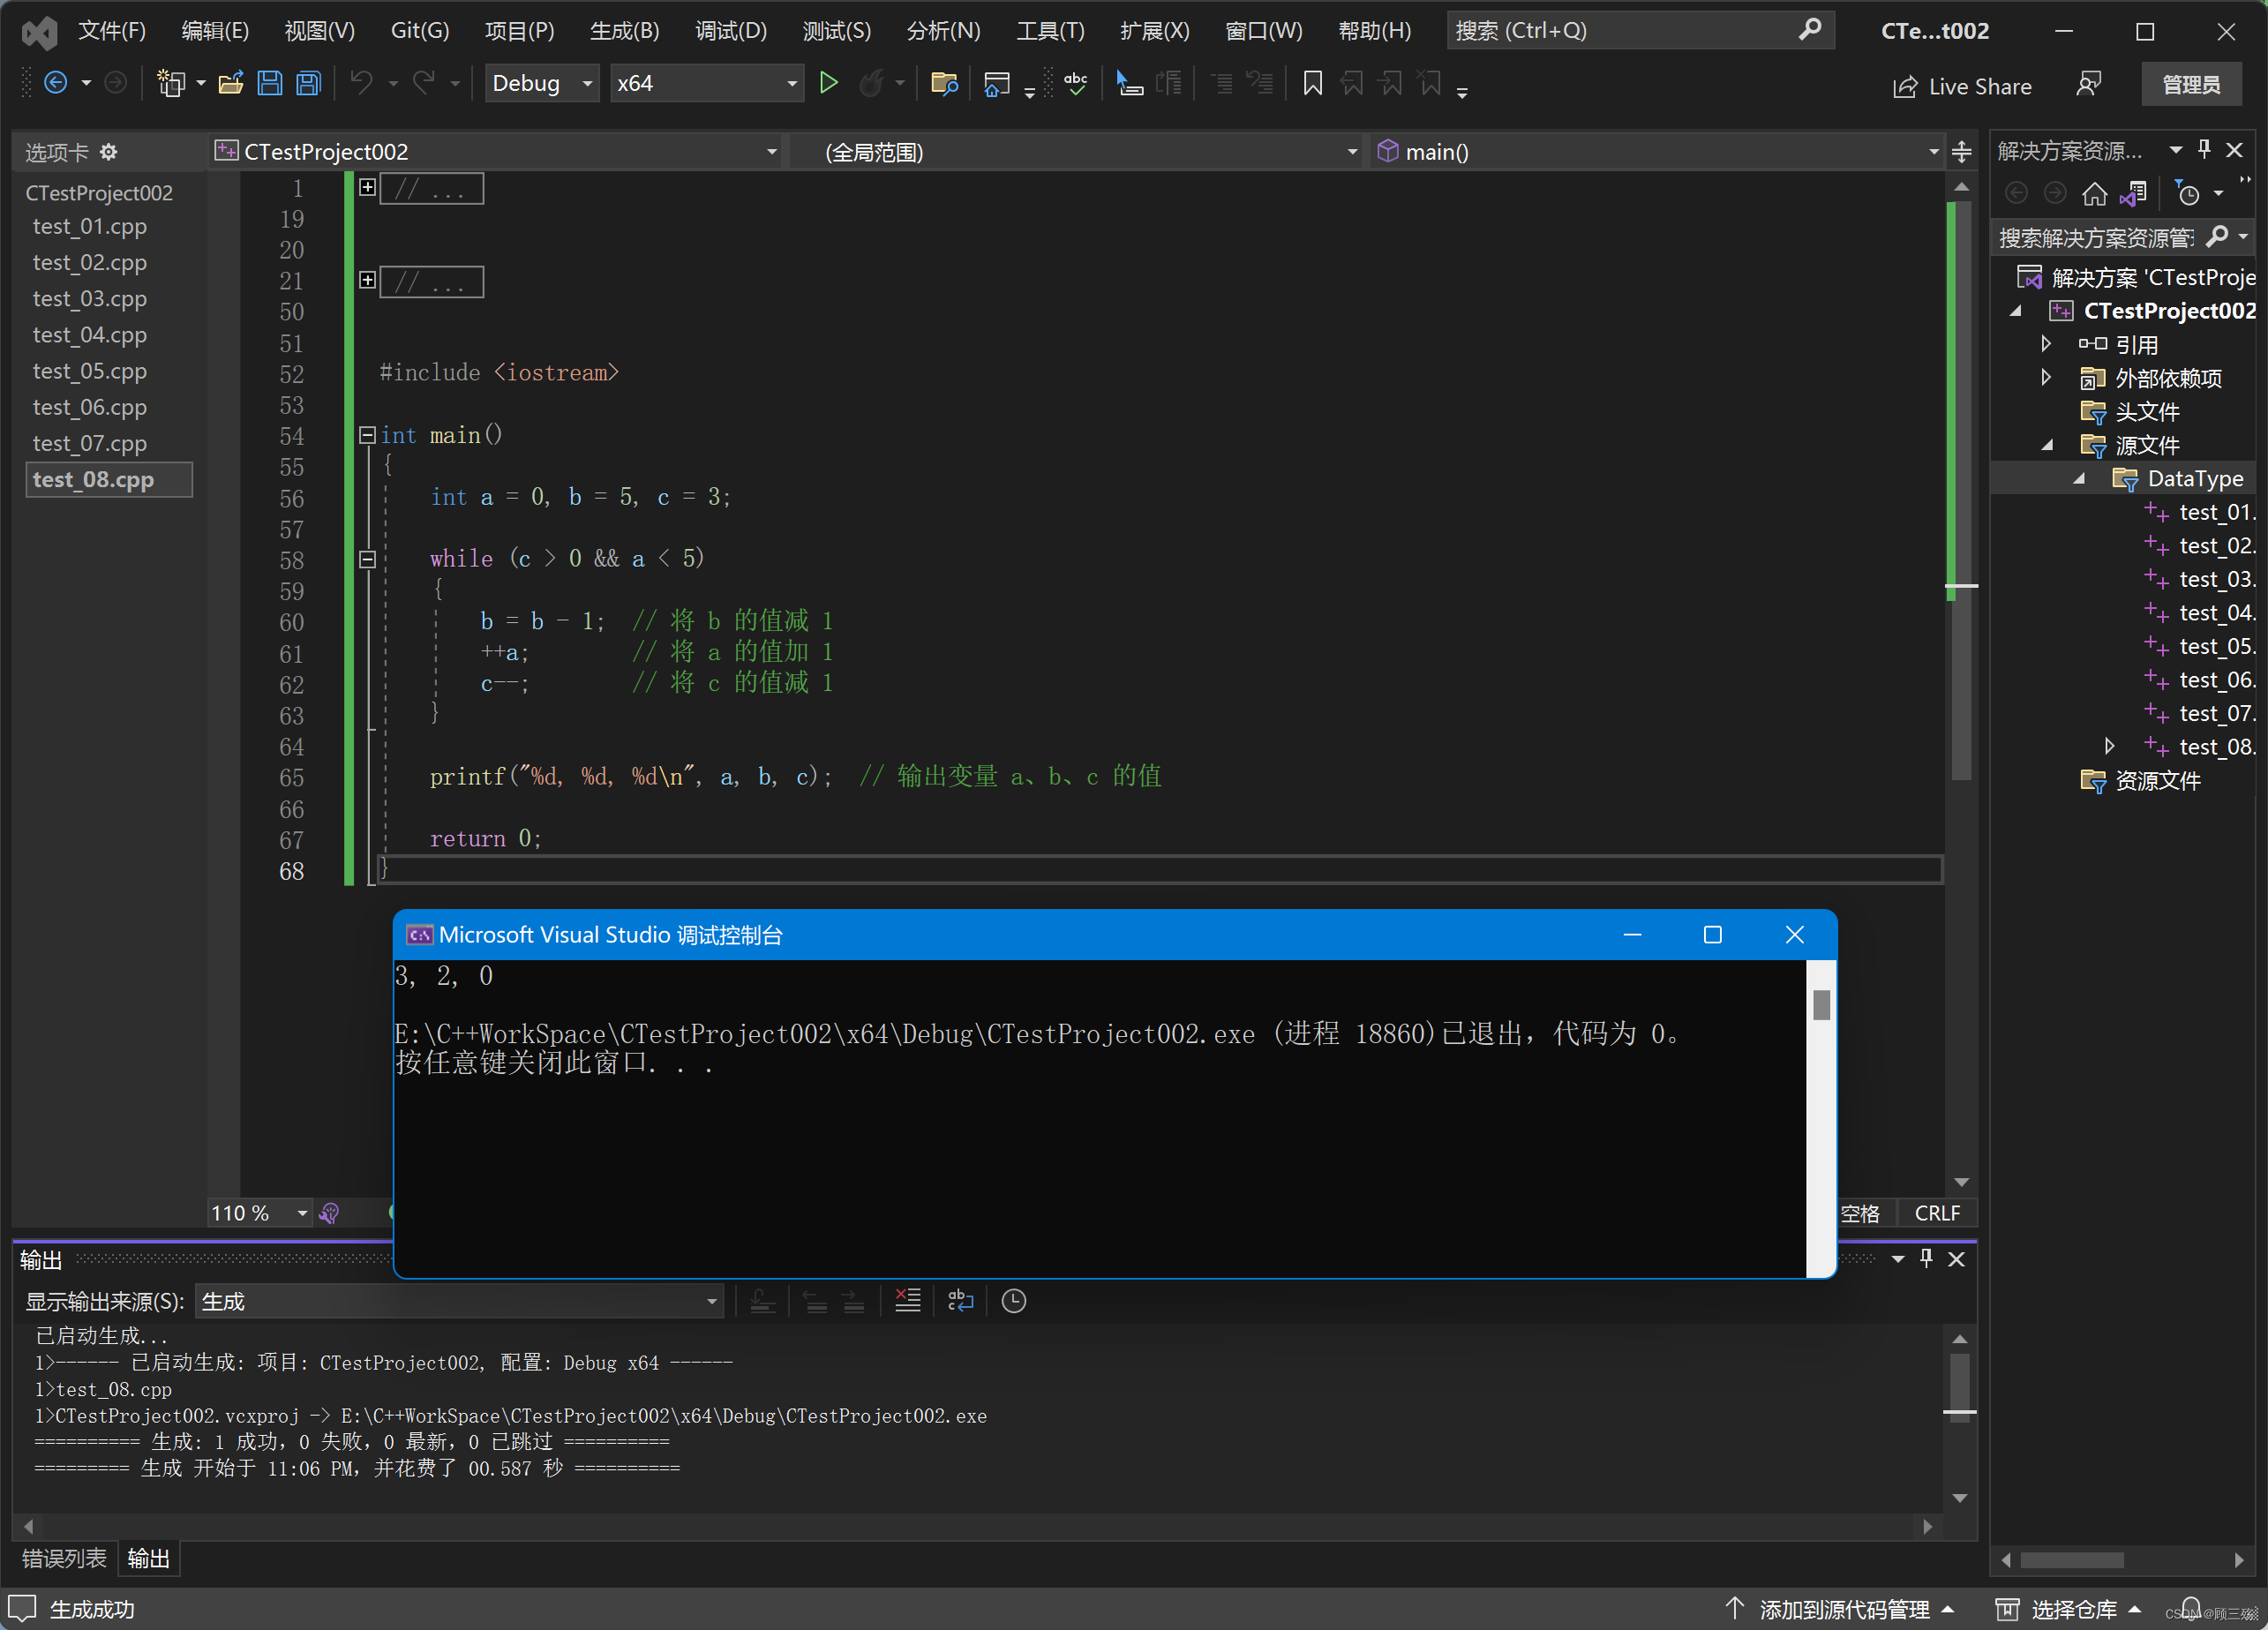Expand the 引用 references tree node
Viewport: 2268px width, 1630px height.
pyautogui.click(x=2045, y=344)
